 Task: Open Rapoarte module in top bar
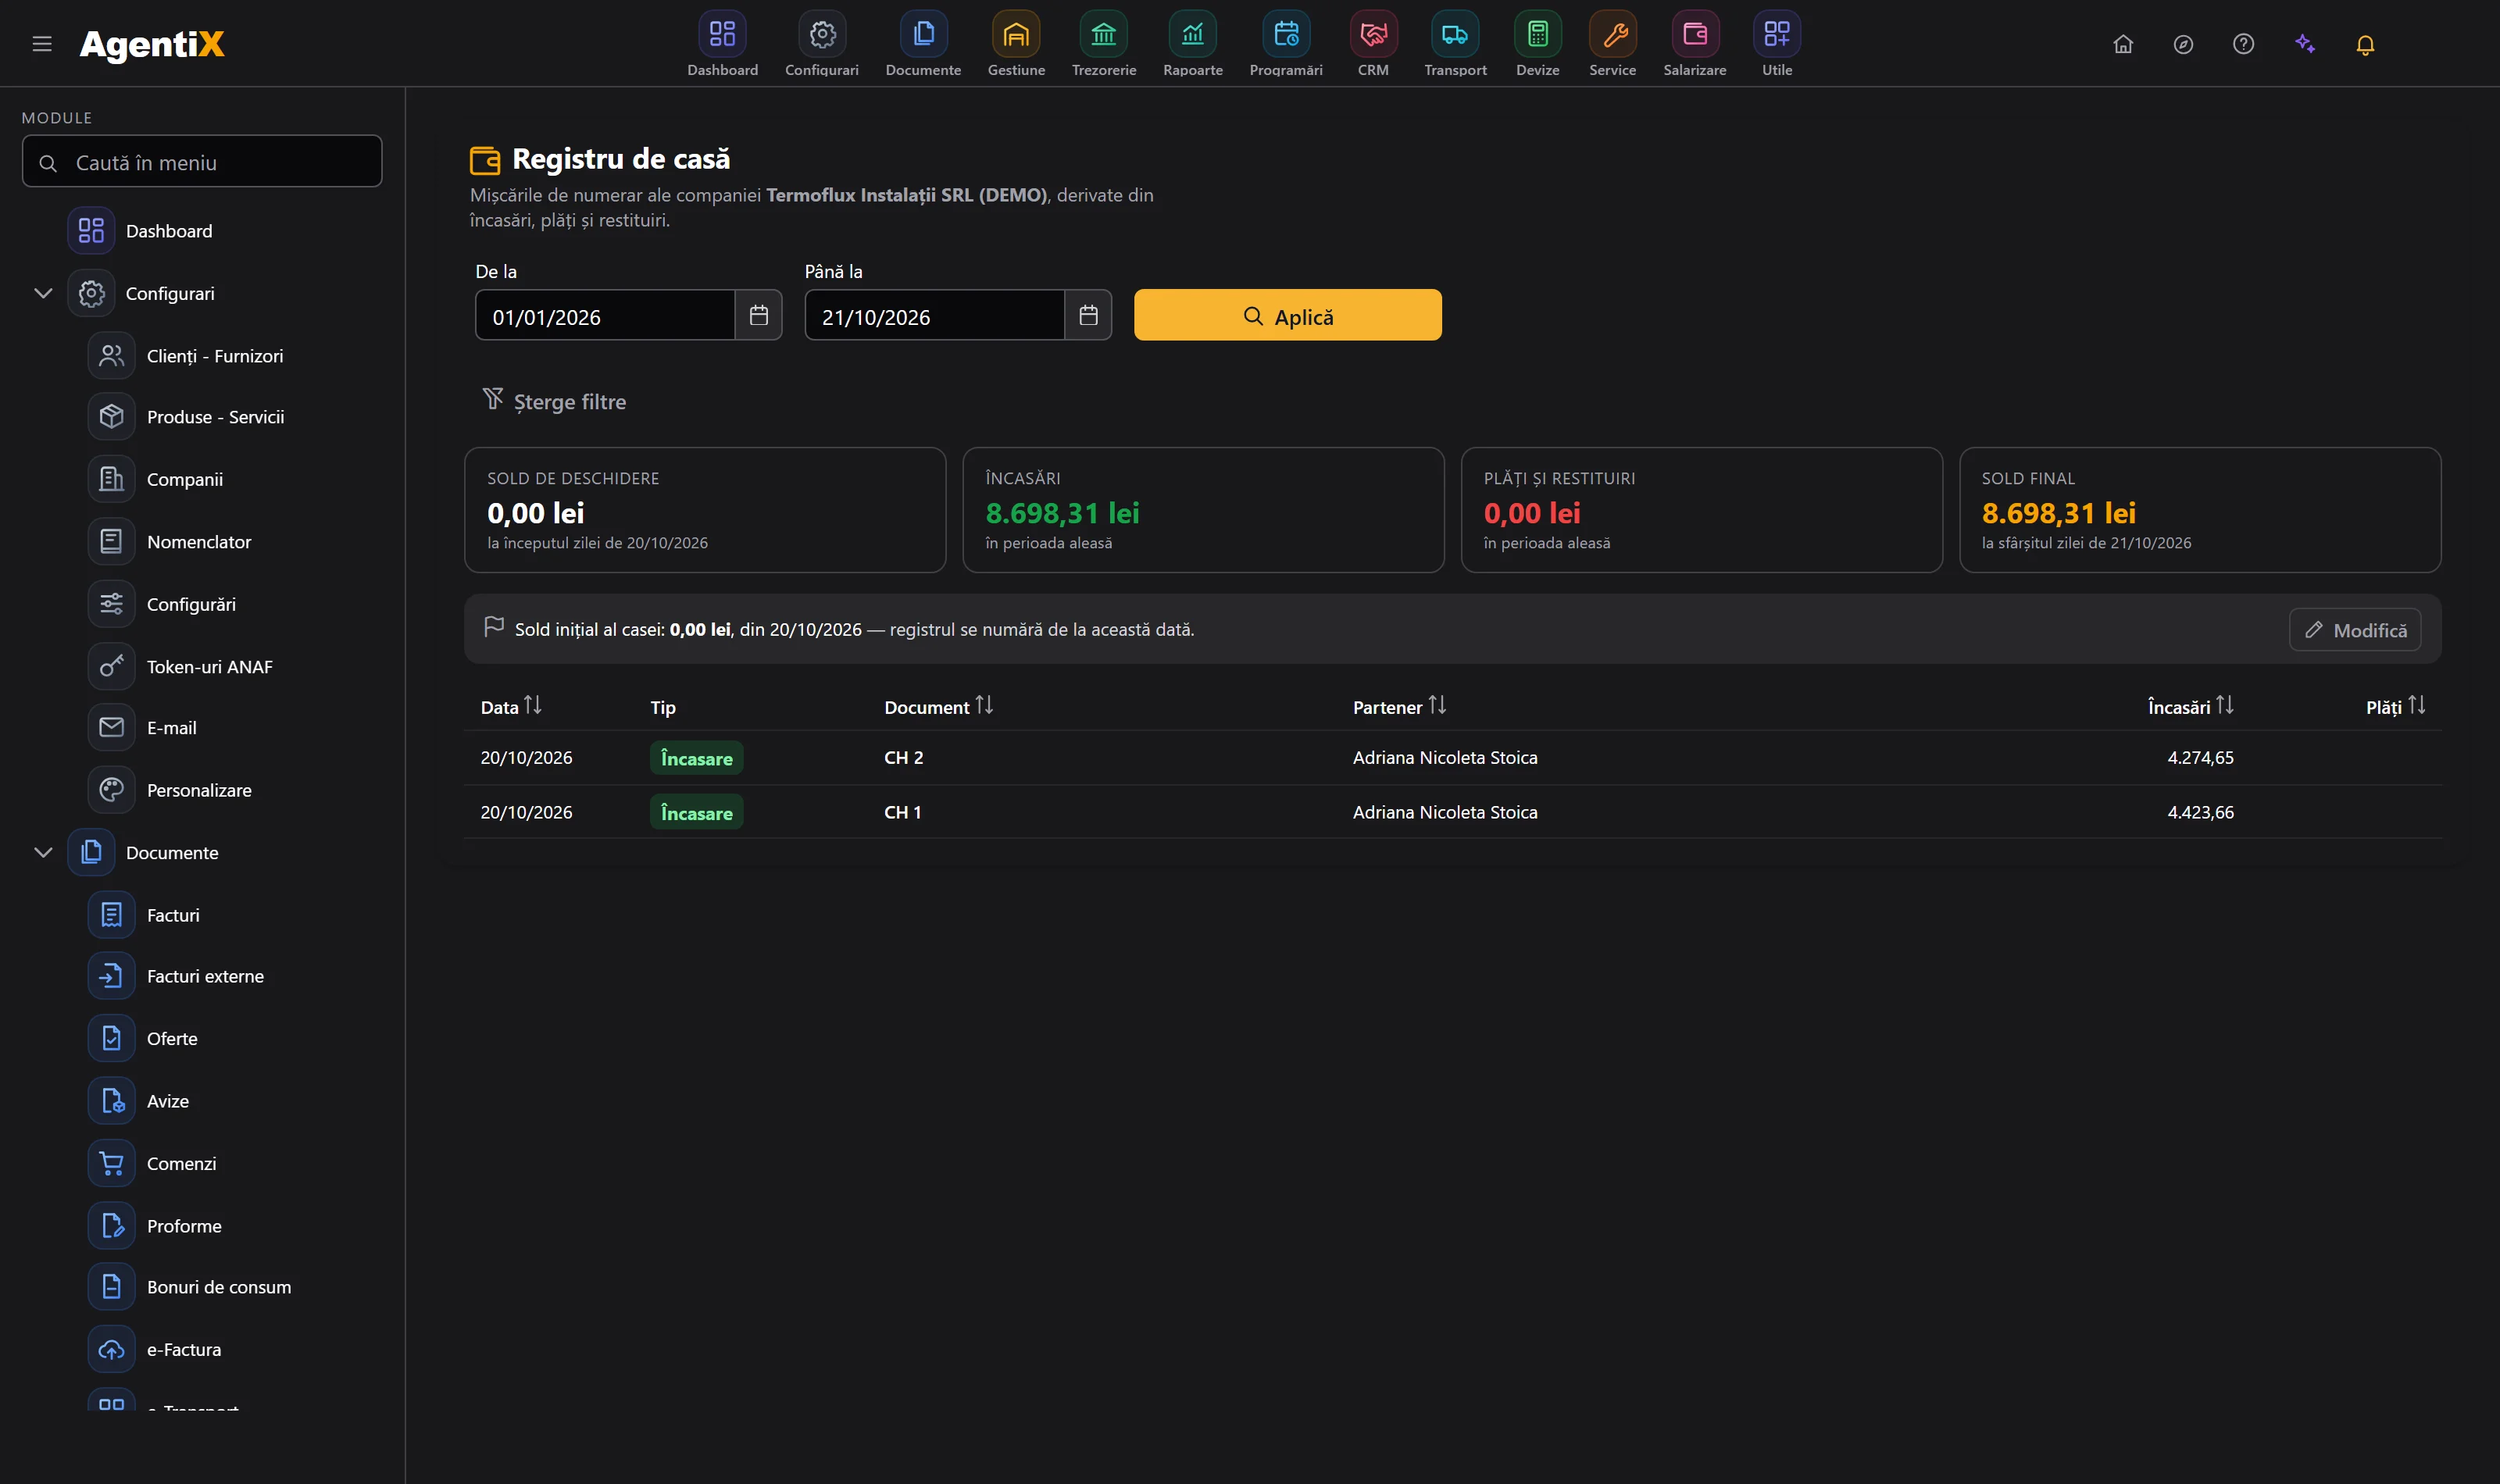pyautogui.click(x=1193, y=45)
